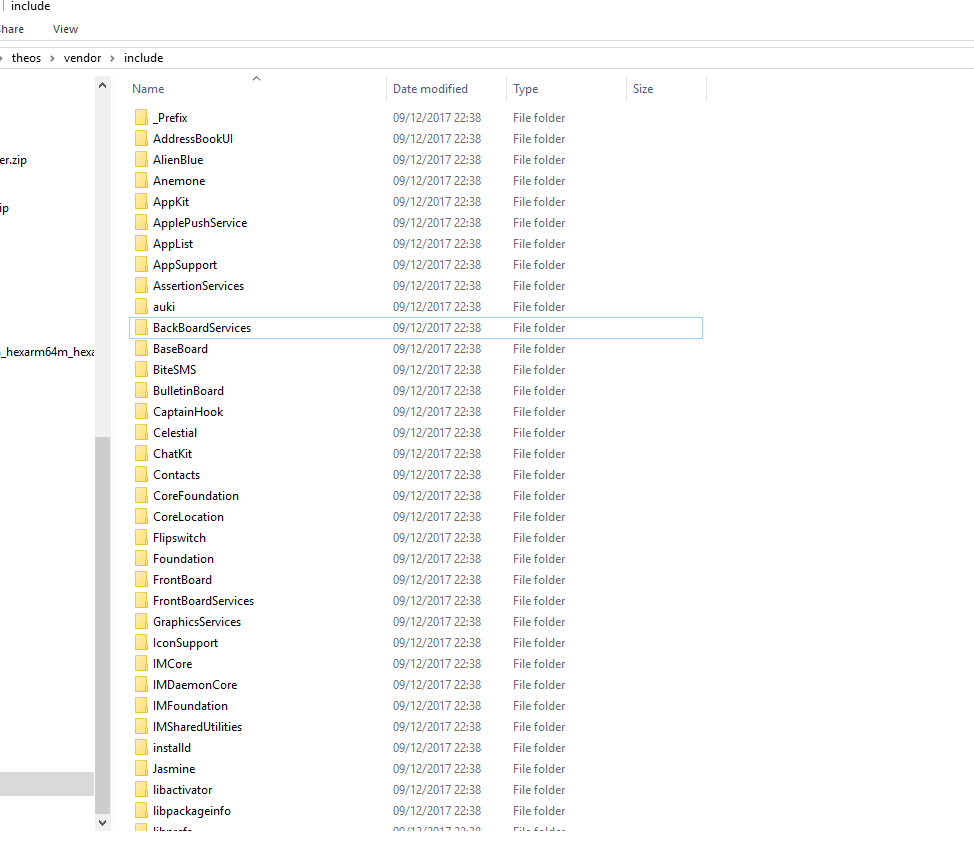The width and height of the screenshot is (974, 853).
Task: Select the BackBoardServices folder icon
Action: (x=142, y=327)
